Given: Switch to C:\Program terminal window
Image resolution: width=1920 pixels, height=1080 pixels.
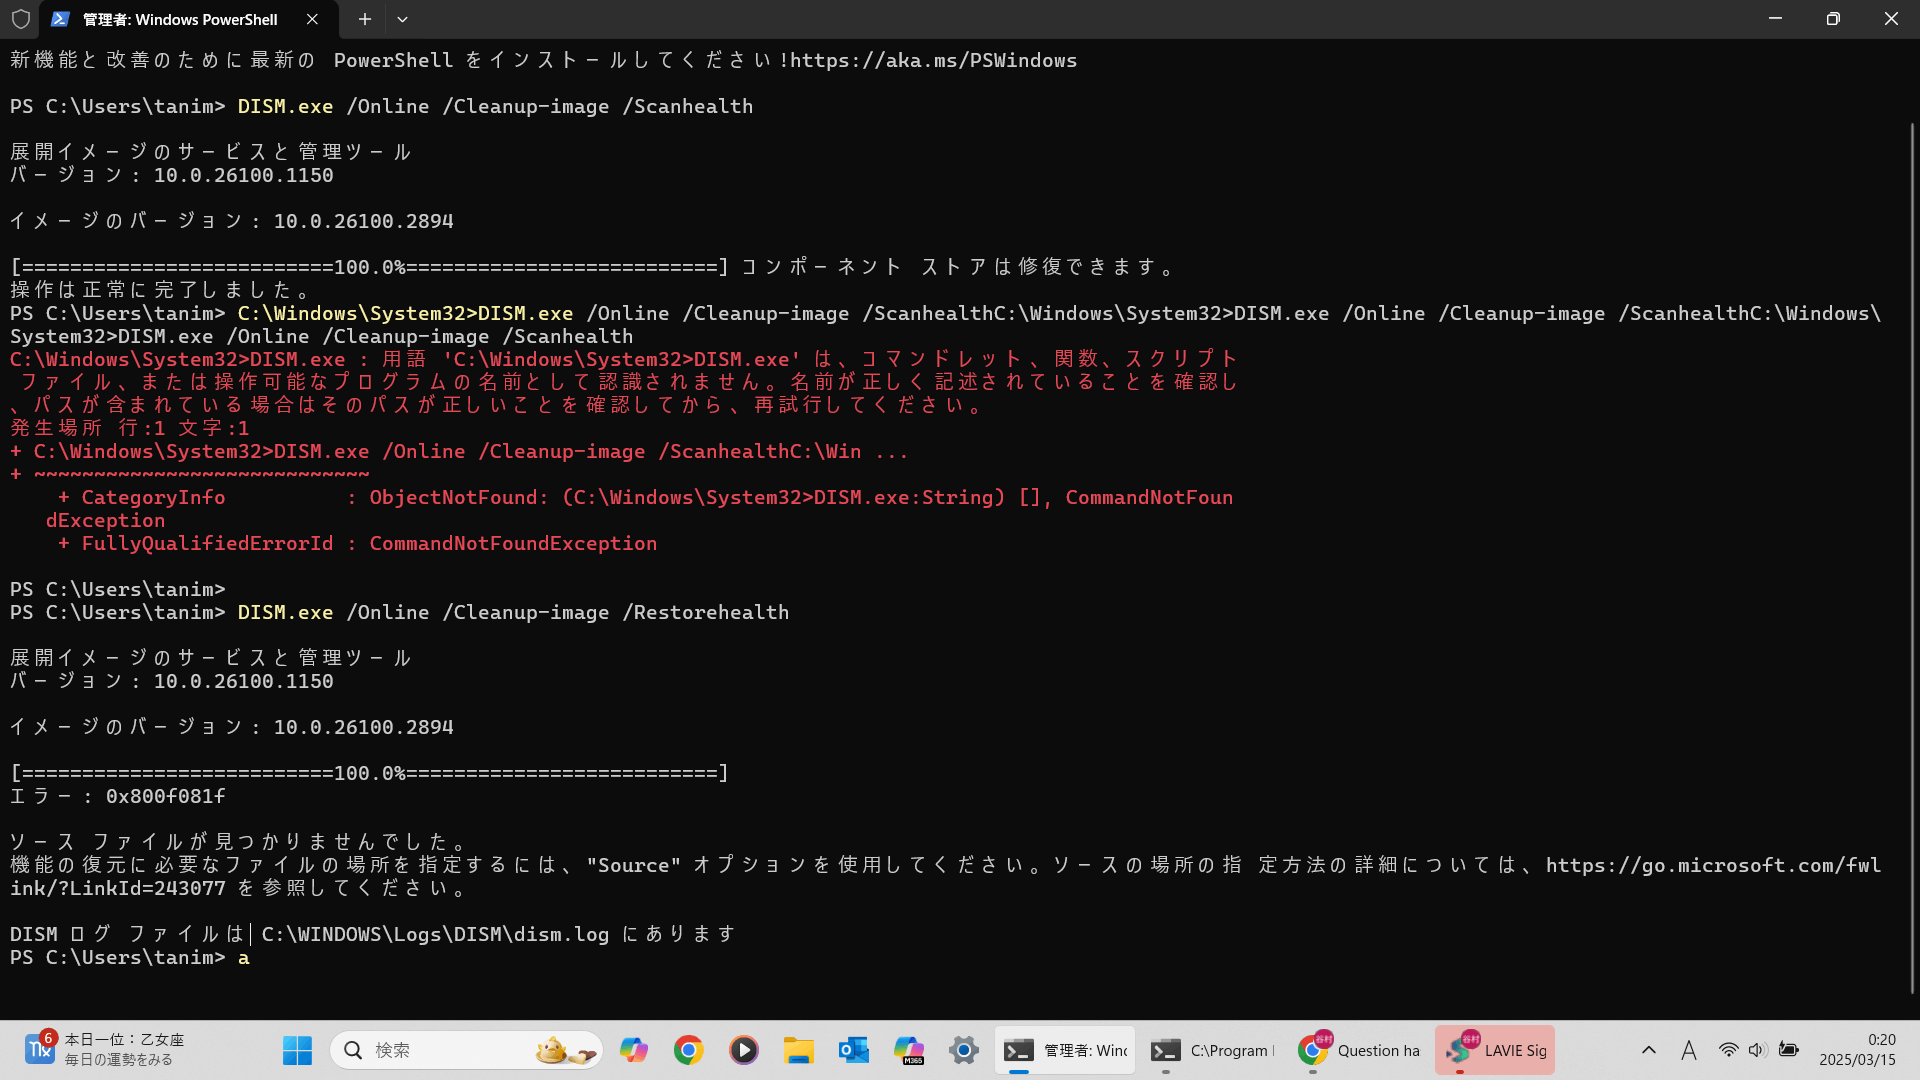Looking at the screenshot, I should click(x=1212, y=1050).
